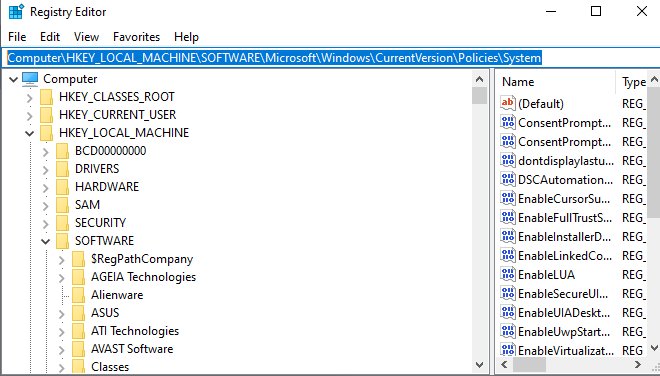
Task: Select the EnableVirtualizat... value name
Action: (x=566, y=350)
